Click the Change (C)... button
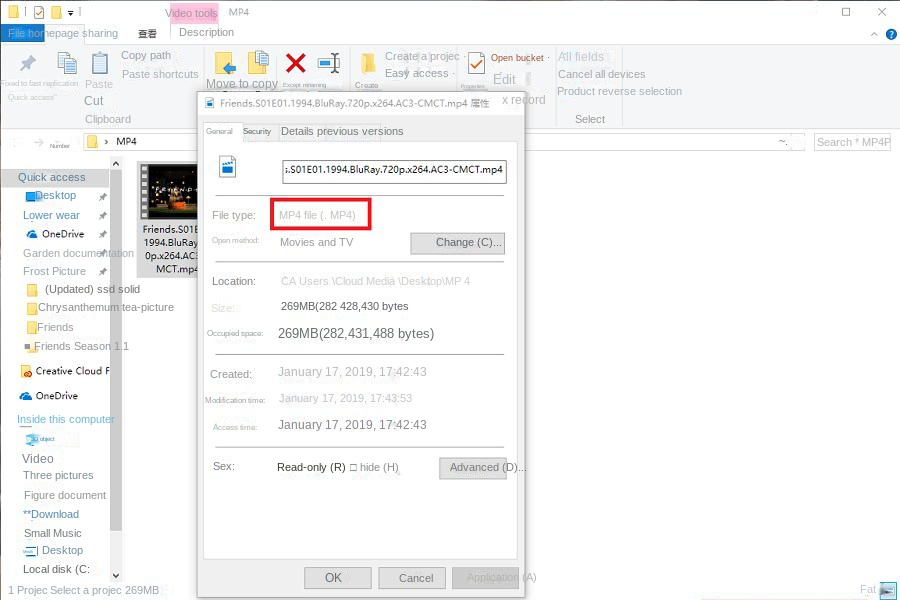The height and width of the screenshot is (600, 900). pyautogui.click(x=457, y=243)
